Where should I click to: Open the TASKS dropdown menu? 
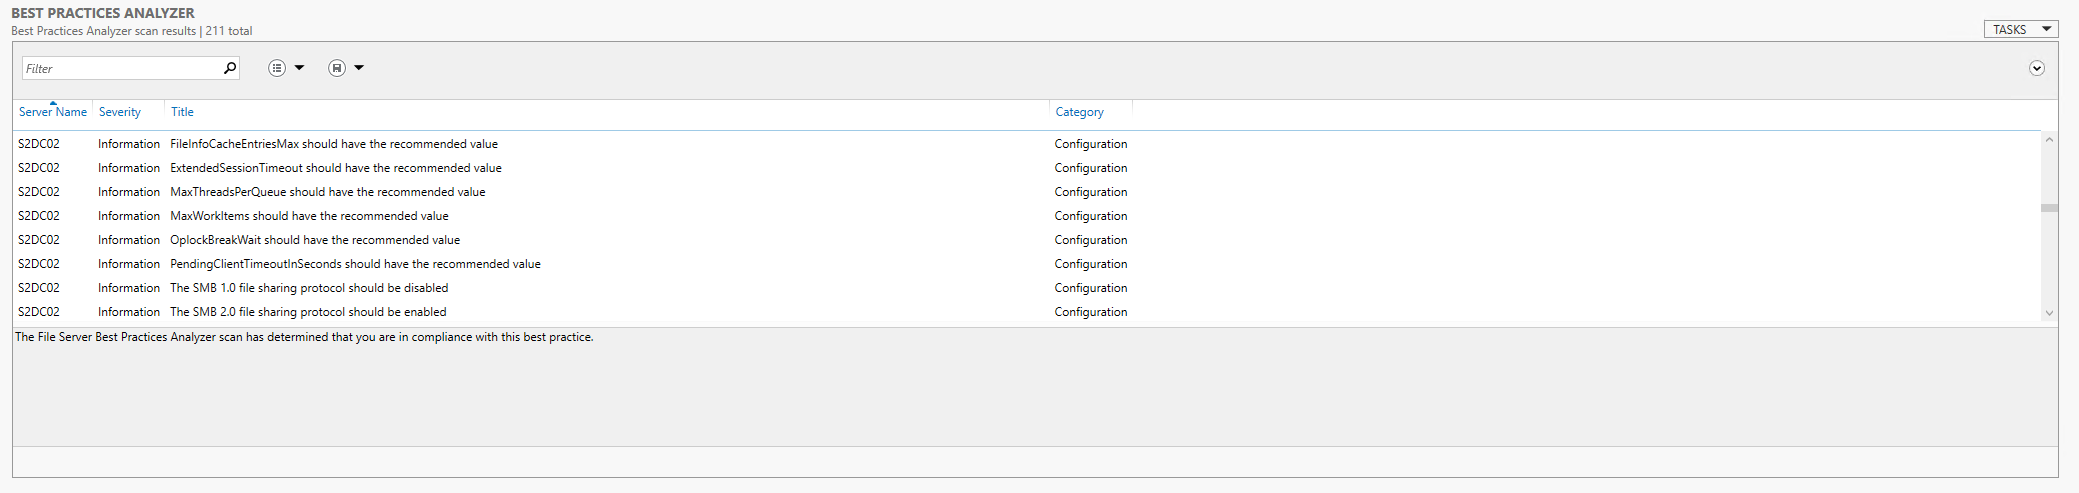[2020, 29]
